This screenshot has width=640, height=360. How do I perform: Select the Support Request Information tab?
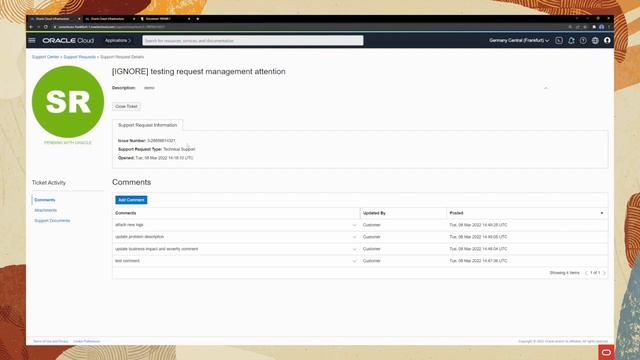coord(147,125)
